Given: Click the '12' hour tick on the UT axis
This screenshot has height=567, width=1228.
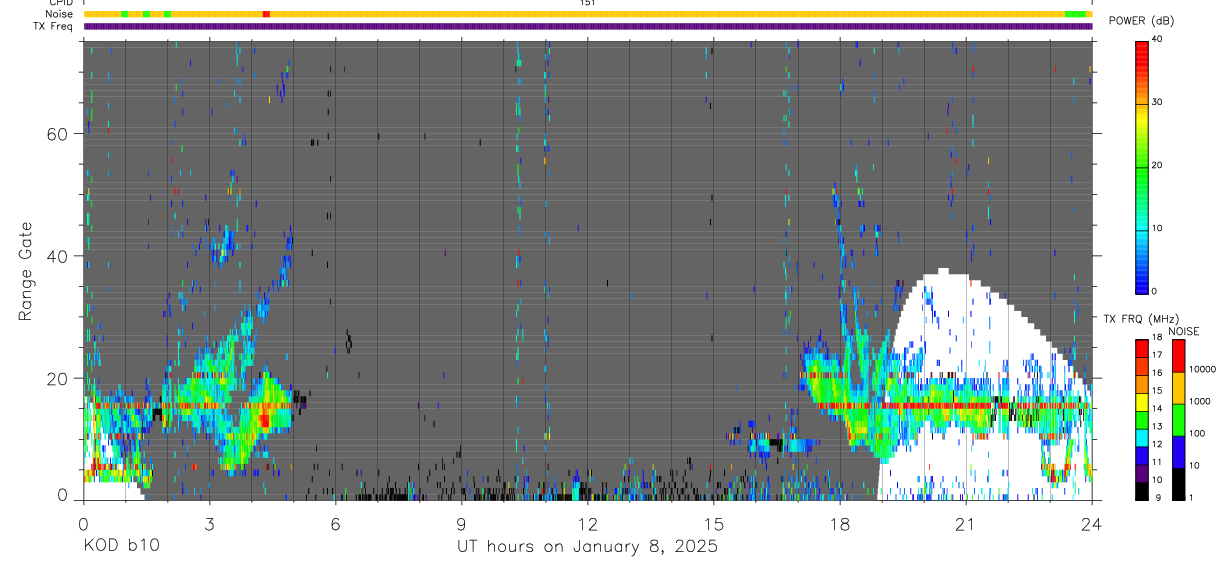Looking at the screenshot, I should coord(587,523).
